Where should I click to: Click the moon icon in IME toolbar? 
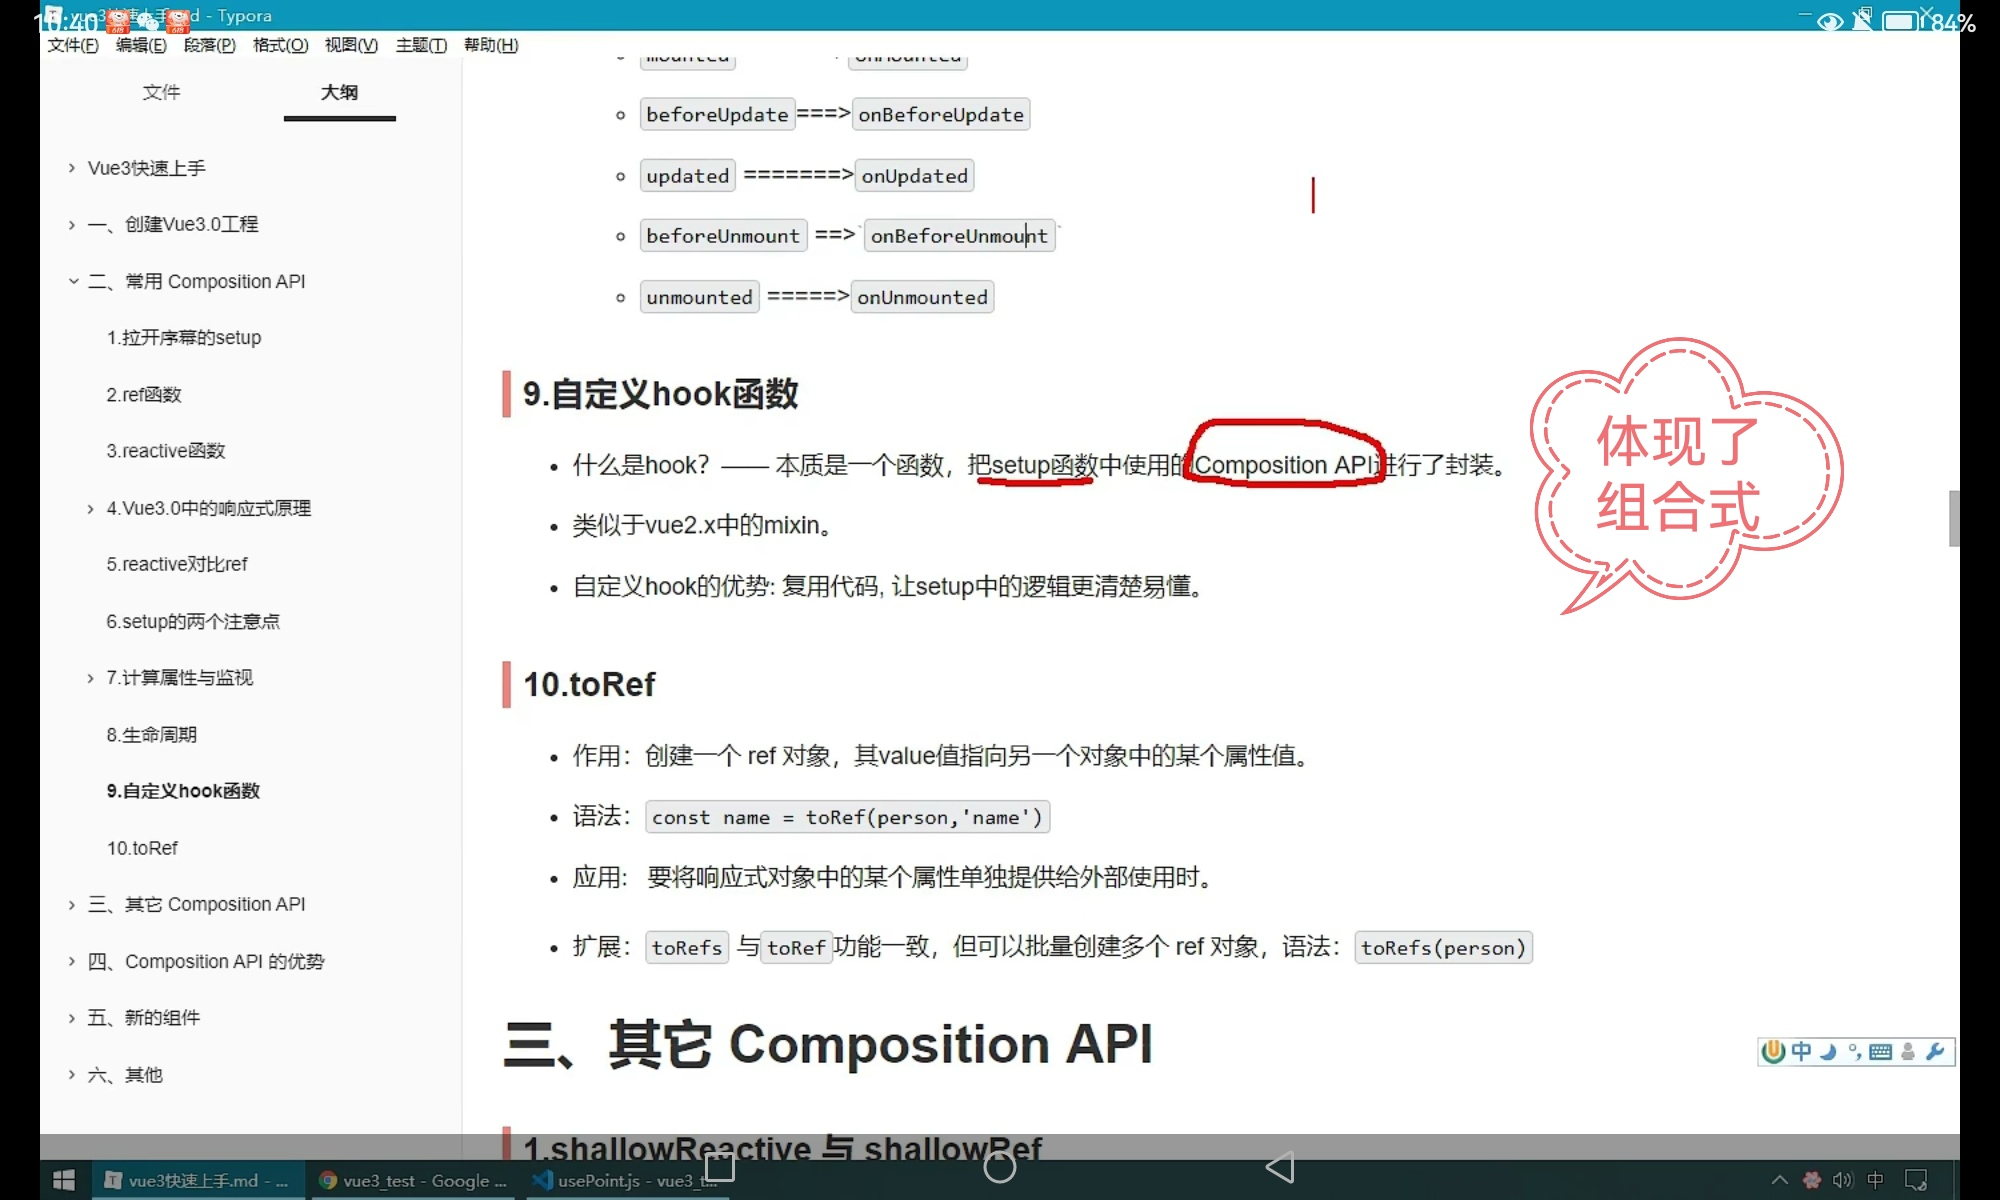click(x=1828, y=1051)
